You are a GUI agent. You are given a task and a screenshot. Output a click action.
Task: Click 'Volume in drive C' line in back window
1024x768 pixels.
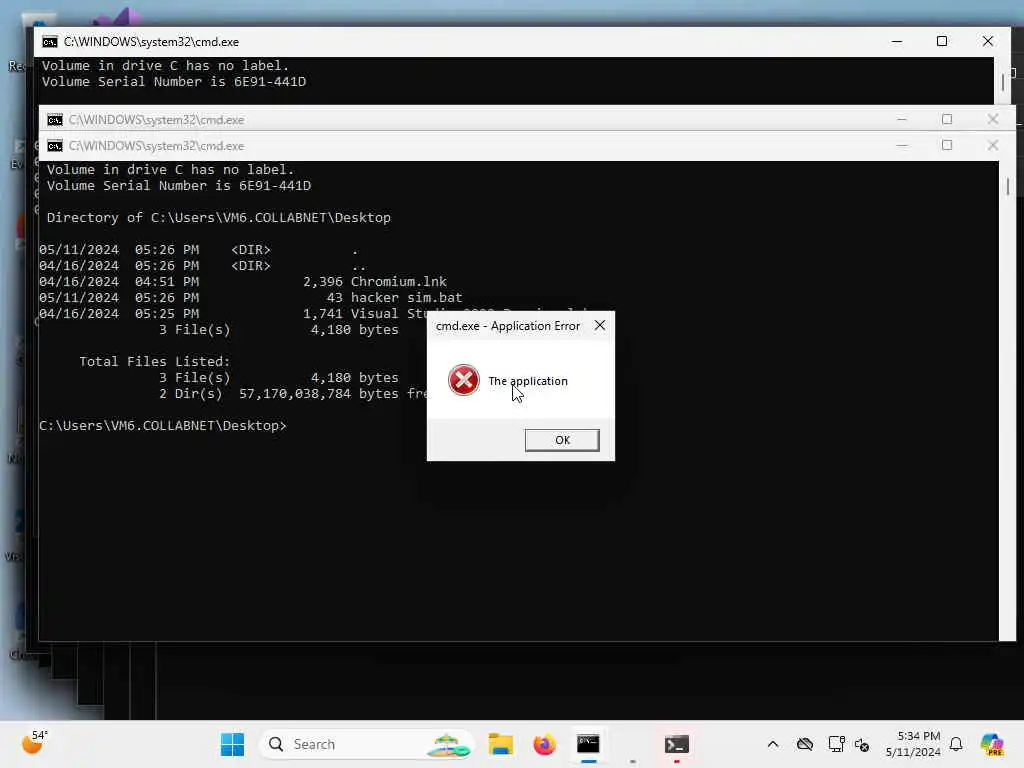[165, 65]
